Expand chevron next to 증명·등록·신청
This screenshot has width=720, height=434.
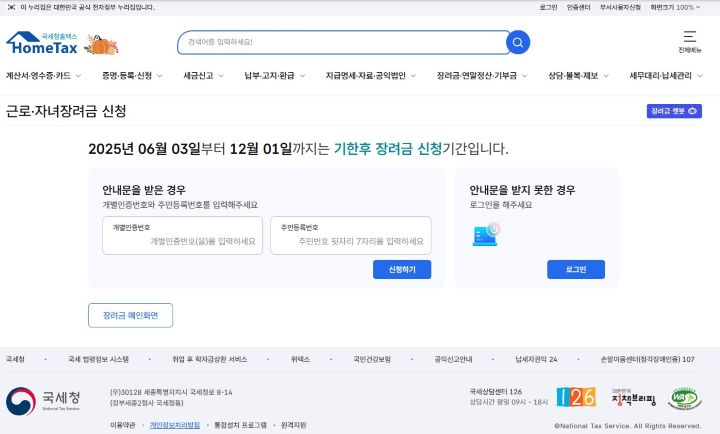159,76
